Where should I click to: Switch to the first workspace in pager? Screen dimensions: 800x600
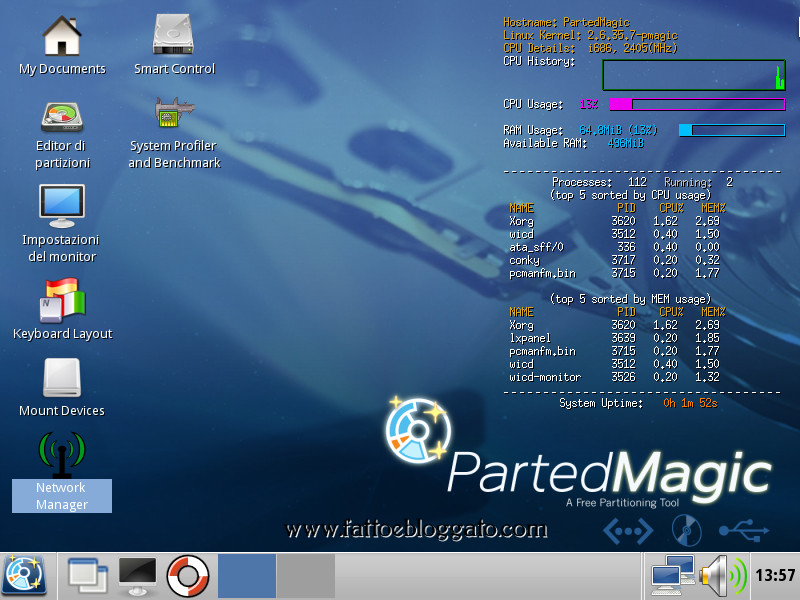(x=247, y=576)
